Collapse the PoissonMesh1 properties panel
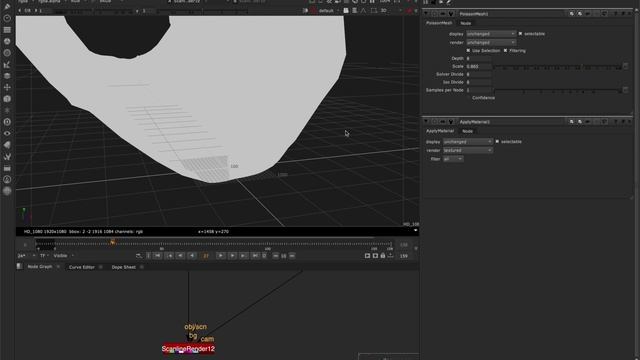This screenshot has height=360, width=640. tap(426, 14)
